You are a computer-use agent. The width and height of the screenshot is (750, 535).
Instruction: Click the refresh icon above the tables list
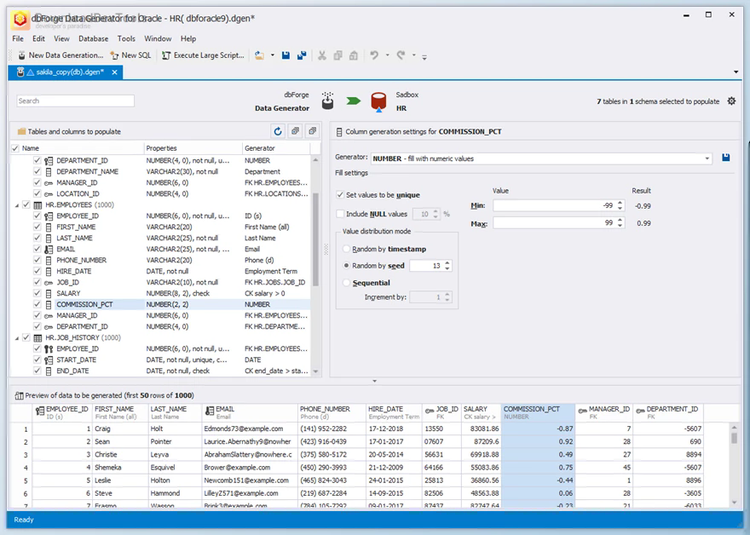278,131
